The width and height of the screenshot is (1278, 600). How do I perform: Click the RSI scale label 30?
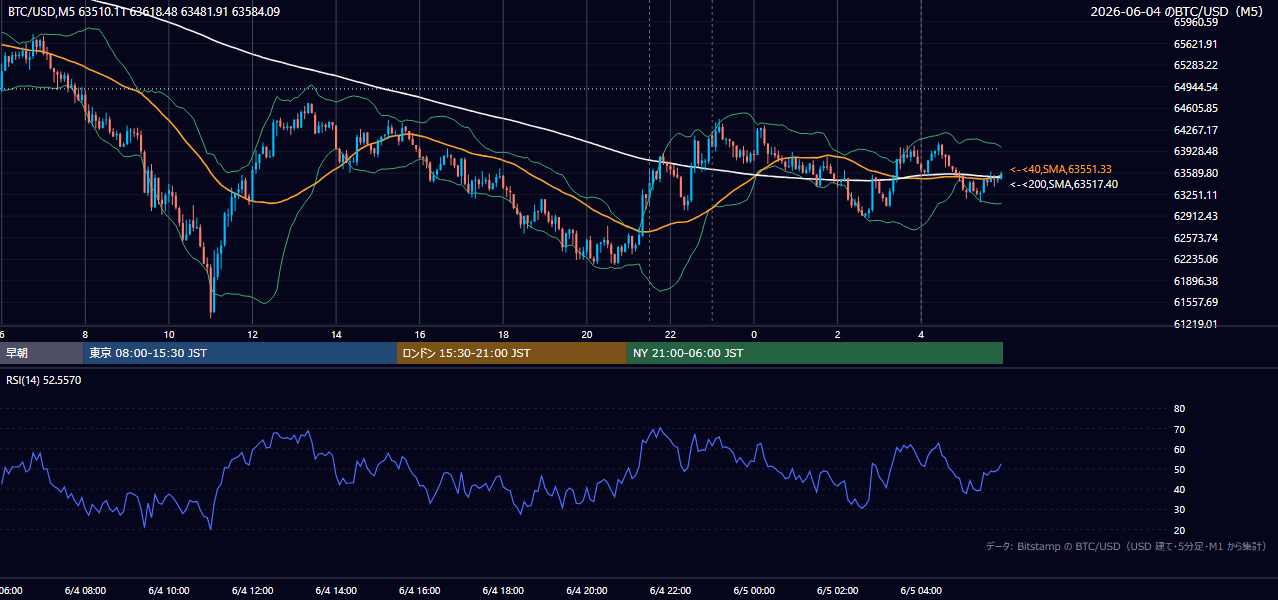[x=1179, y=510]
